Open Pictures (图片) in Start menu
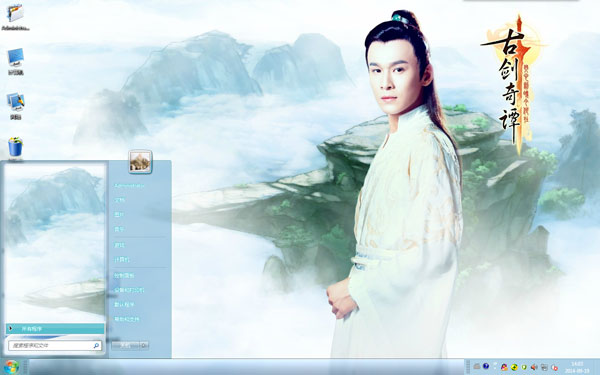The width and height of the screenshot is (600, 375). (119, 215)
